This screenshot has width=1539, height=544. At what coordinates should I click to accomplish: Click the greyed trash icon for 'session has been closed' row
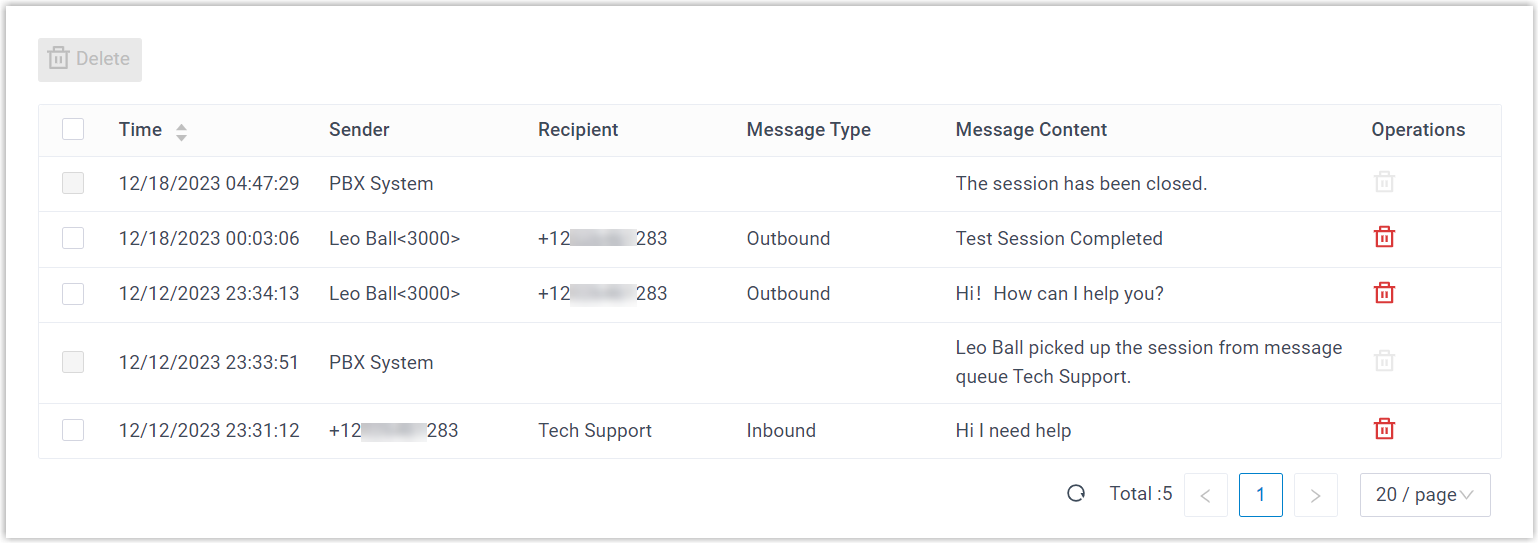tap(1384, 183)
